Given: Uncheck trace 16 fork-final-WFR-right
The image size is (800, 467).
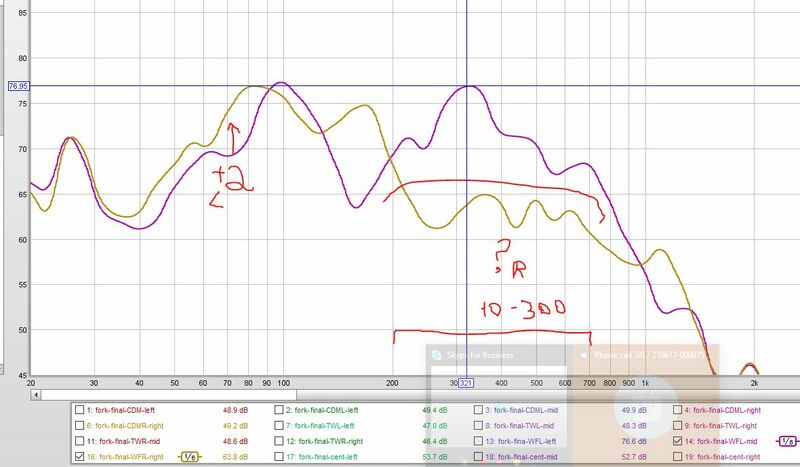Looking at the screenshot, I should point(80,457).
